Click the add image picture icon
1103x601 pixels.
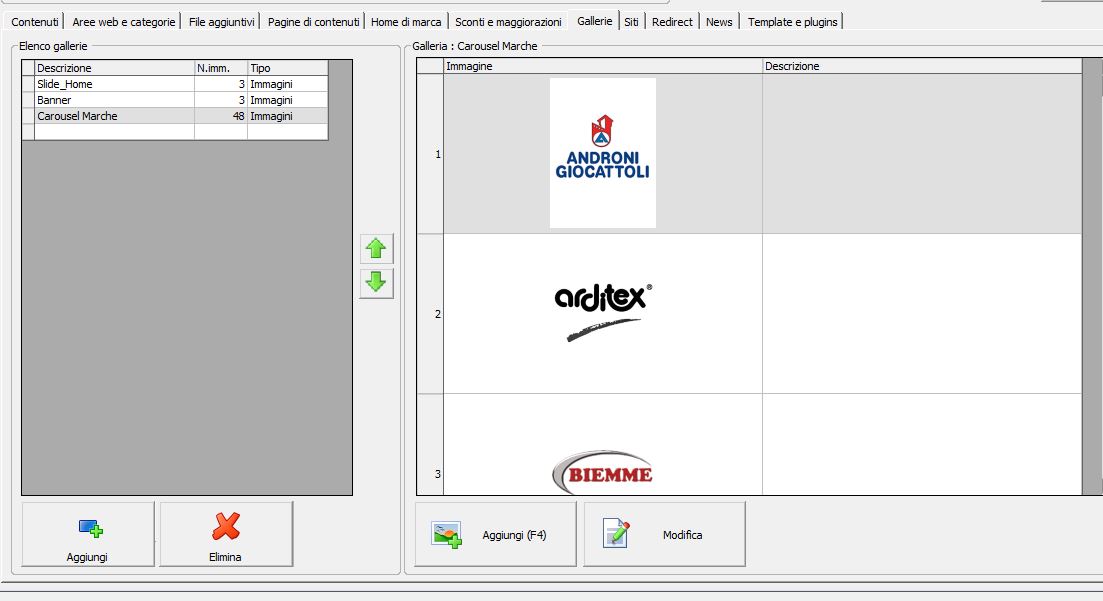coord(447,535)
